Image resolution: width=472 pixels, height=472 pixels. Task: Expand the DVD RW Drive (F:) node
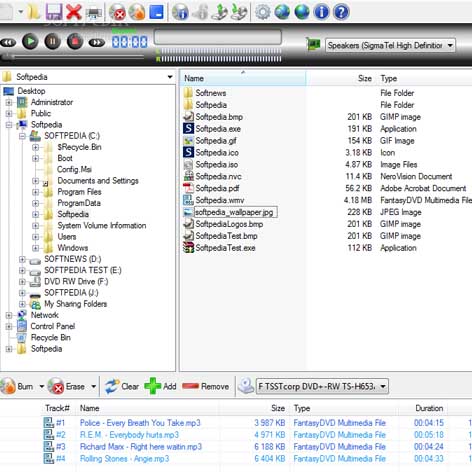(22, 282)
